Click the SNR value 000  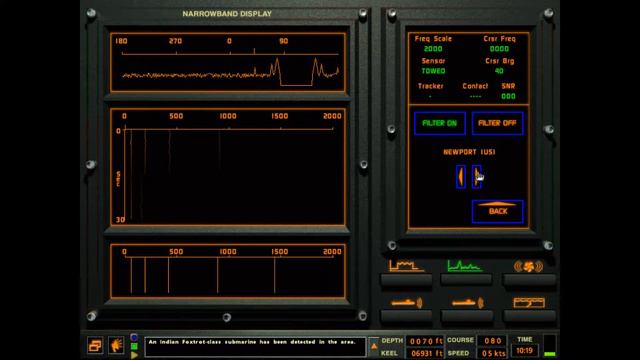click(x=508, y=96)
